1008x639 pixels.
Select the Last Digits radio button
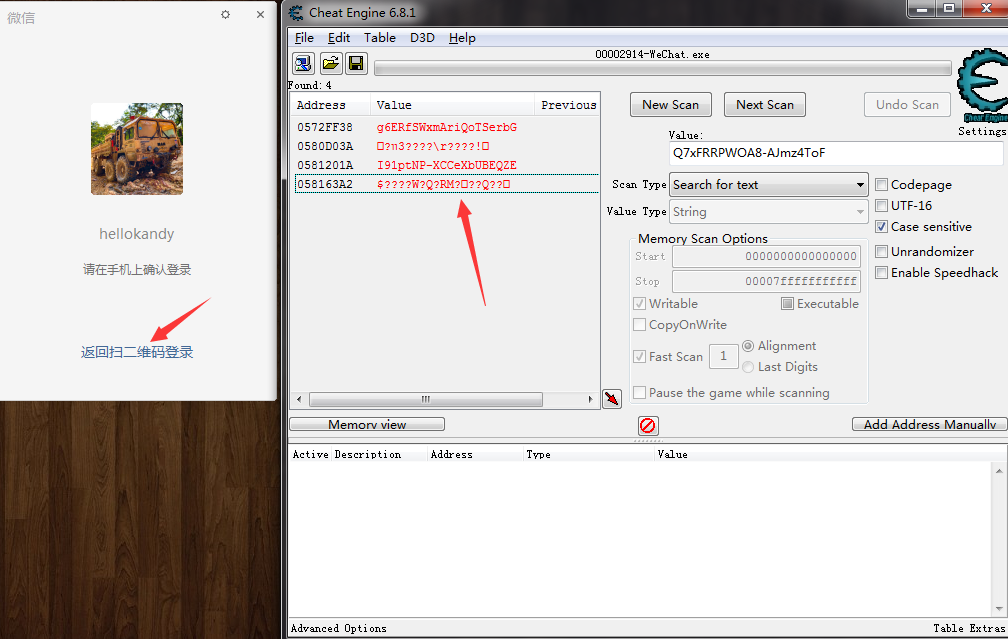(x=748, y=367)
